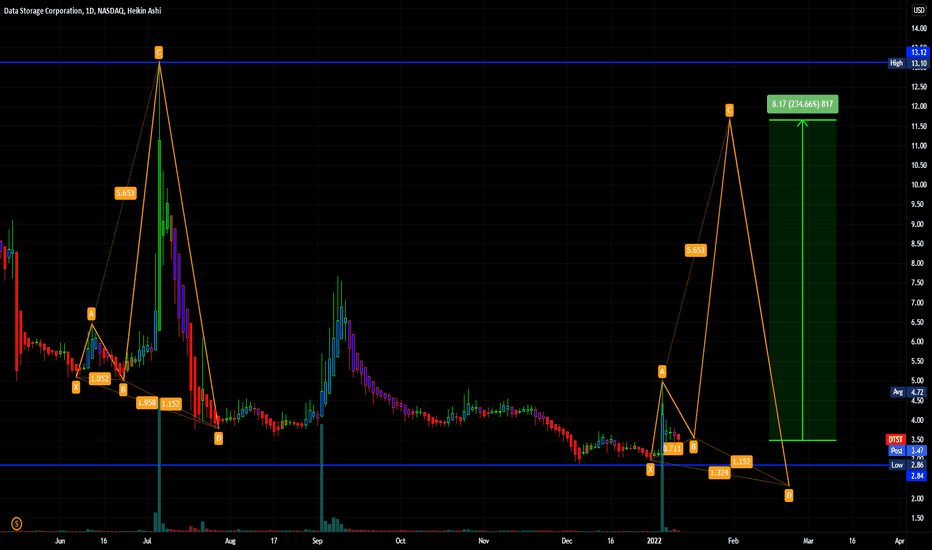Image resolution: width=932 pixels, height=550 pixels.
Task: Click the Aug date on the time axis
Action: pyautogui.click(x=230, y=541)
